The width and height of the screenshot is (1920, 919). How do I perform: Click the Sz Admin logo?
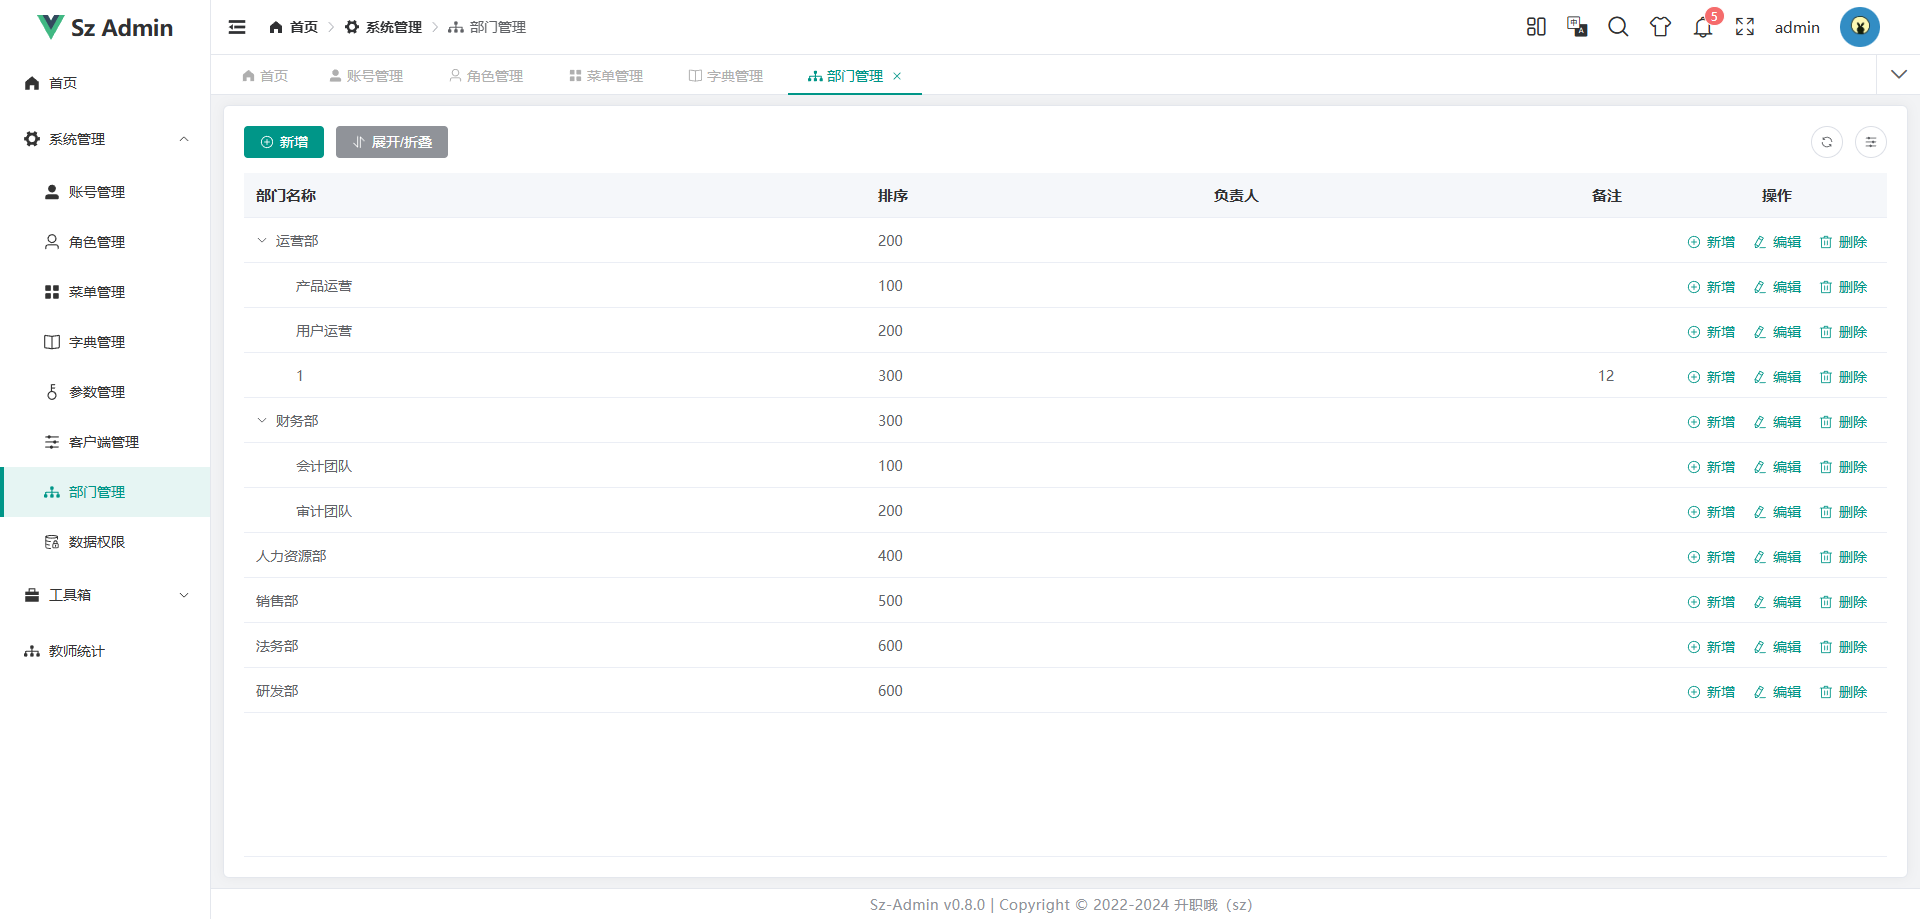point(105,27)
